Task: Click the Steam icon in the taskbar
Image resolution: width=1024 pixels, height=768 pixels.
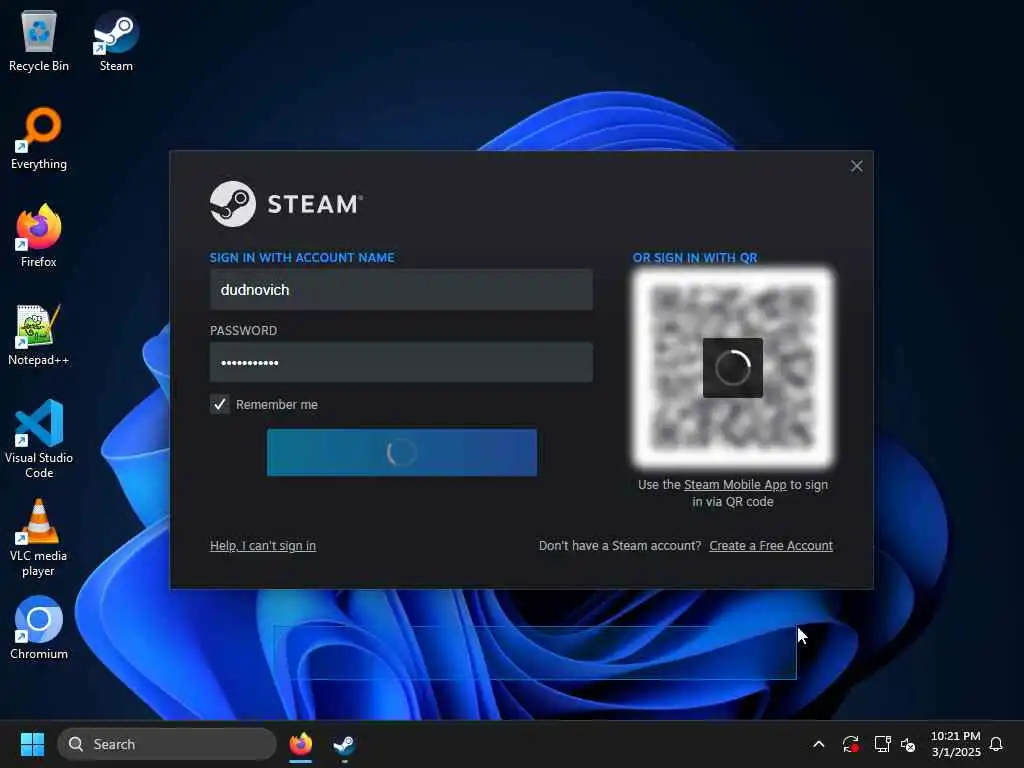Action: pos(344,744)
